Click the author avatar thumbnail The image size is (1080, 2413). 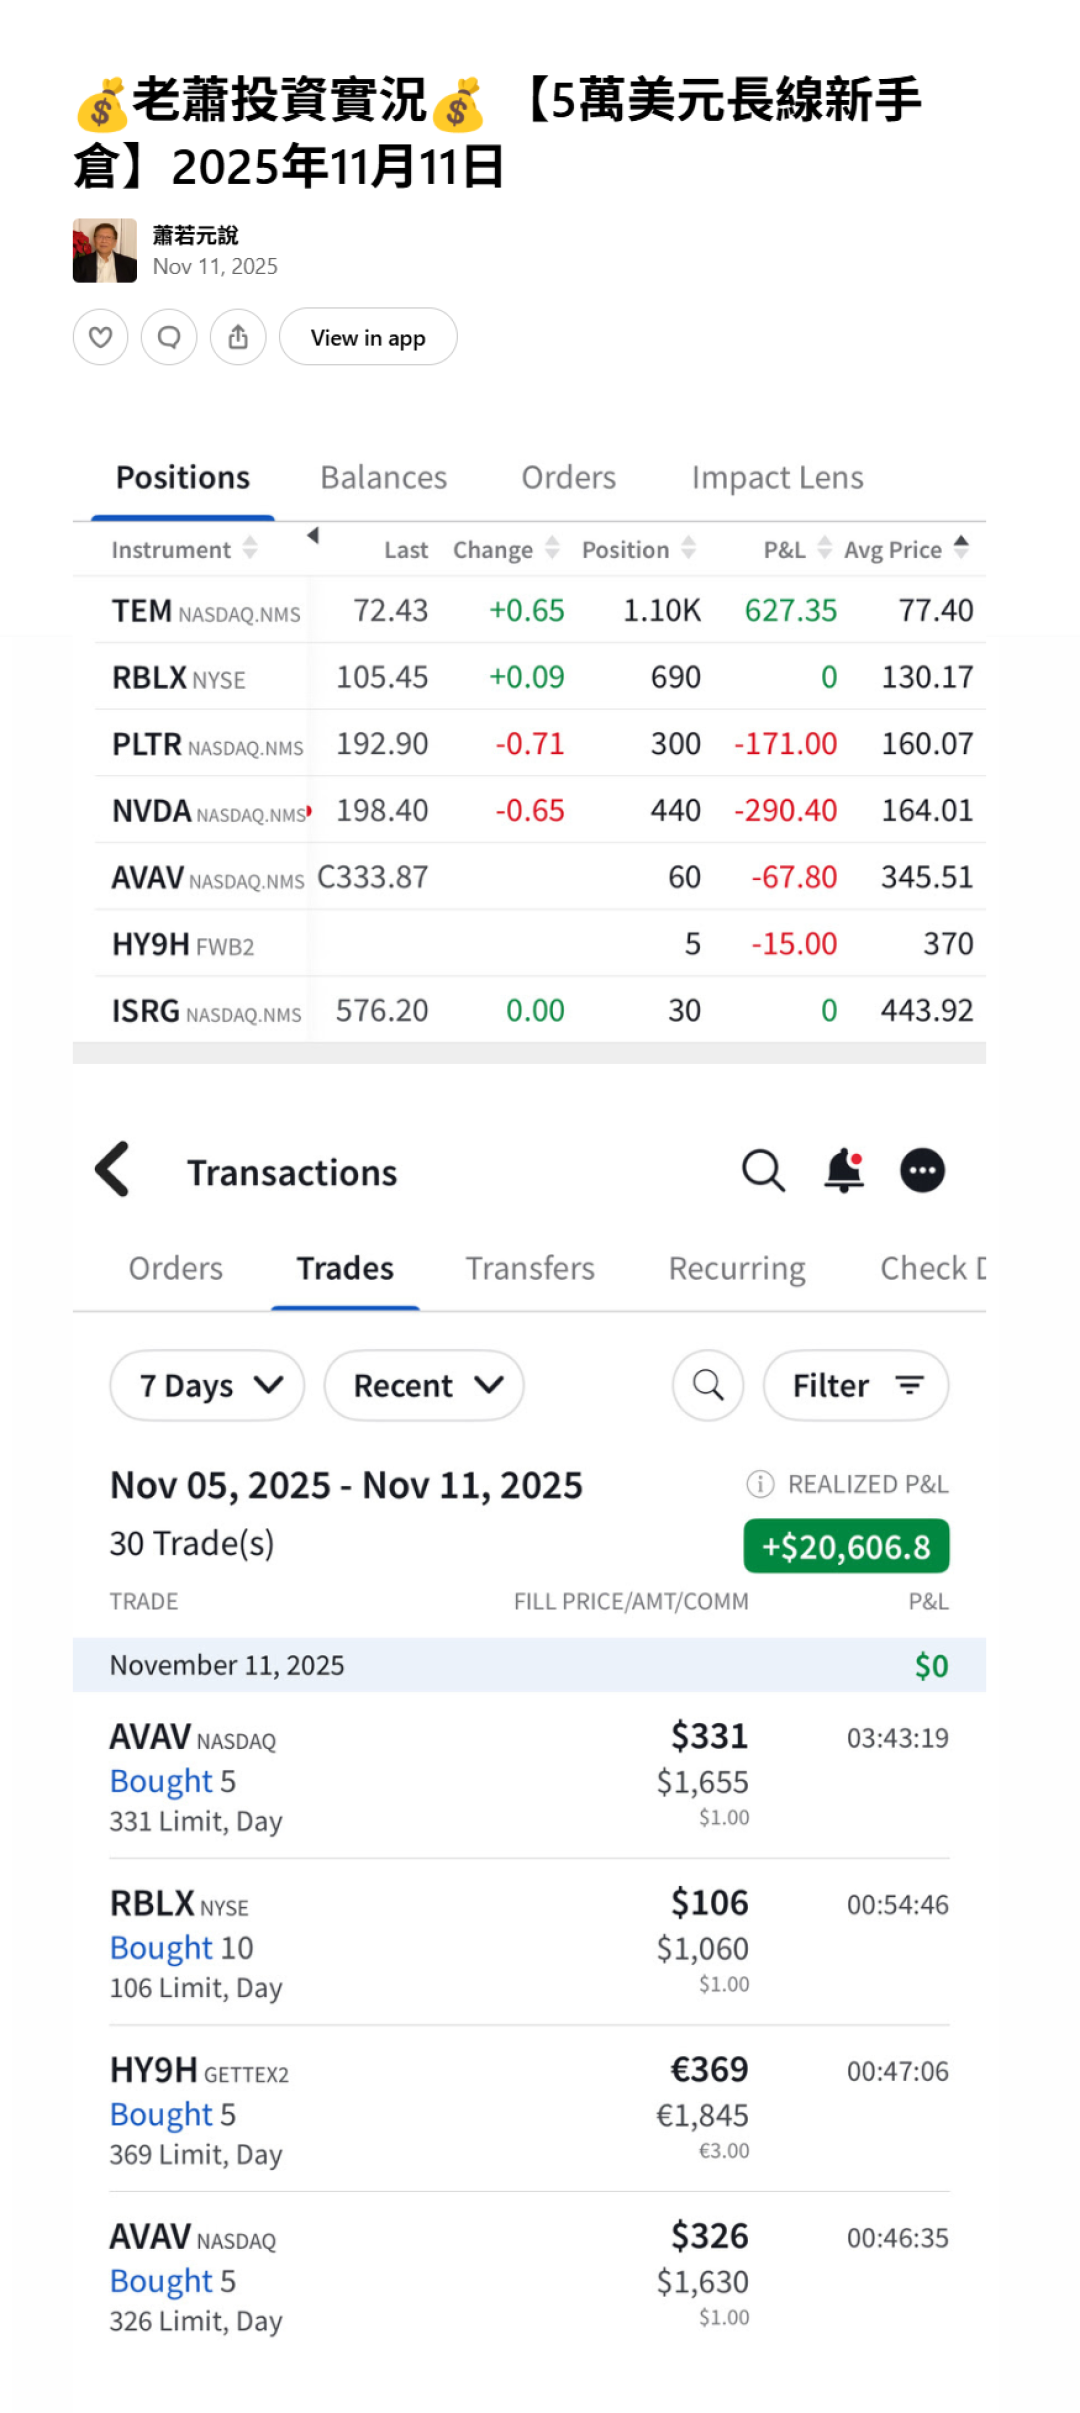(x=105, y=251)
